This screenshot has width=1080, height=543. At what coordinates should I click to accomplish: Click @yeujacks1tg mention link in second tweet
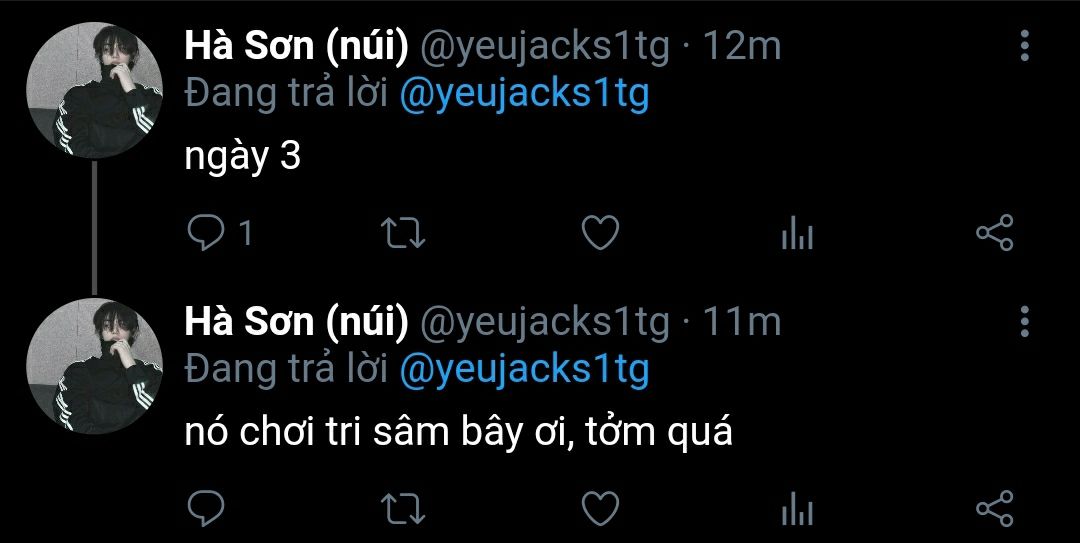tap(524, 370)
